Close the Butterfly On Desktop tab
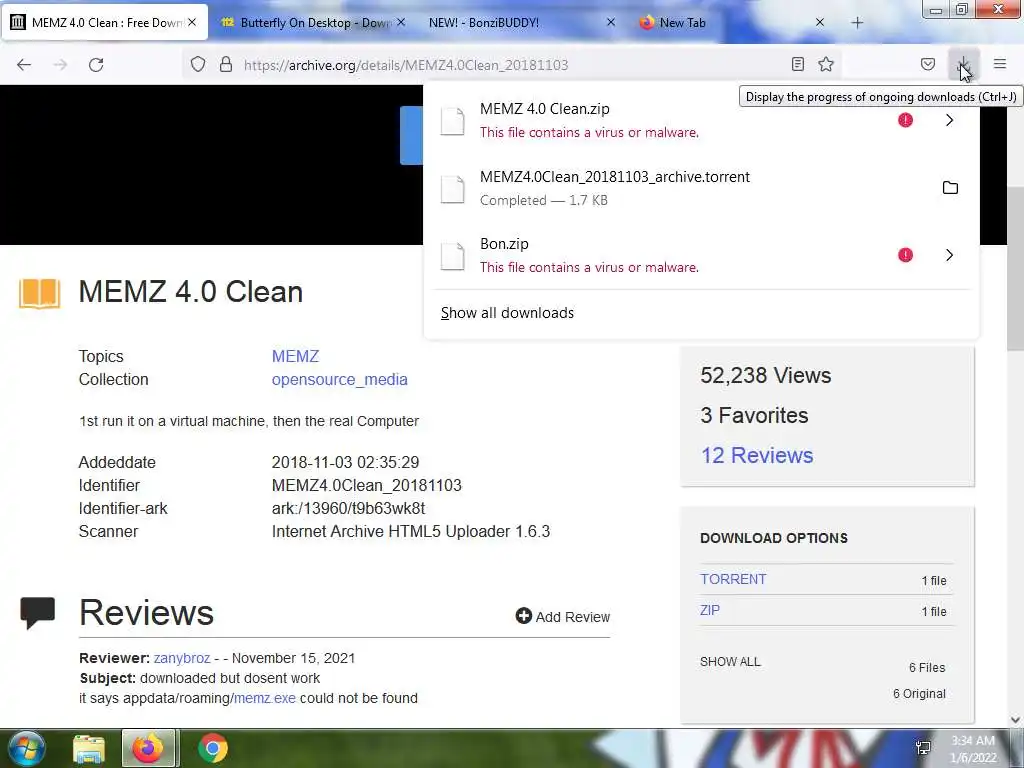1024x768 pixels. click(x=401, y=22)
